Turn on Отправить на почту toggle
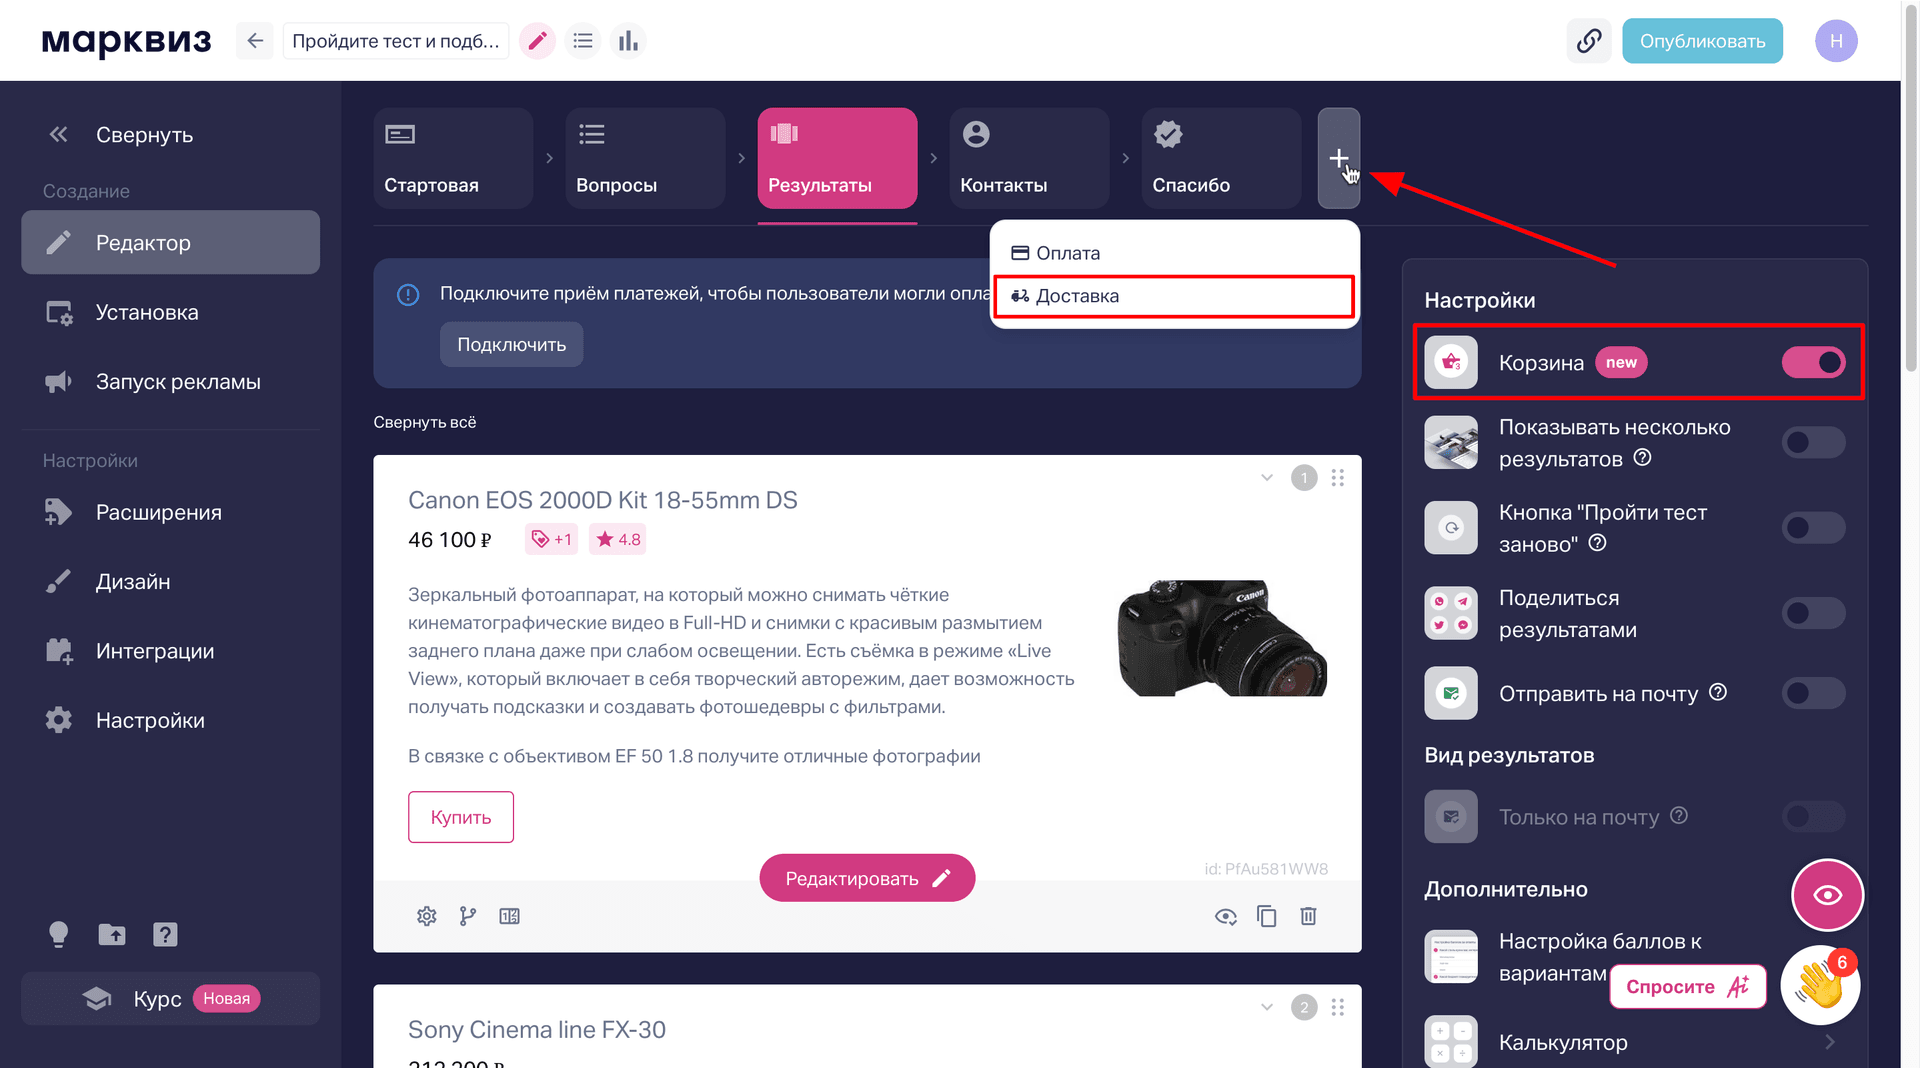The image size is (1920, 1068). pos(1813,693)
